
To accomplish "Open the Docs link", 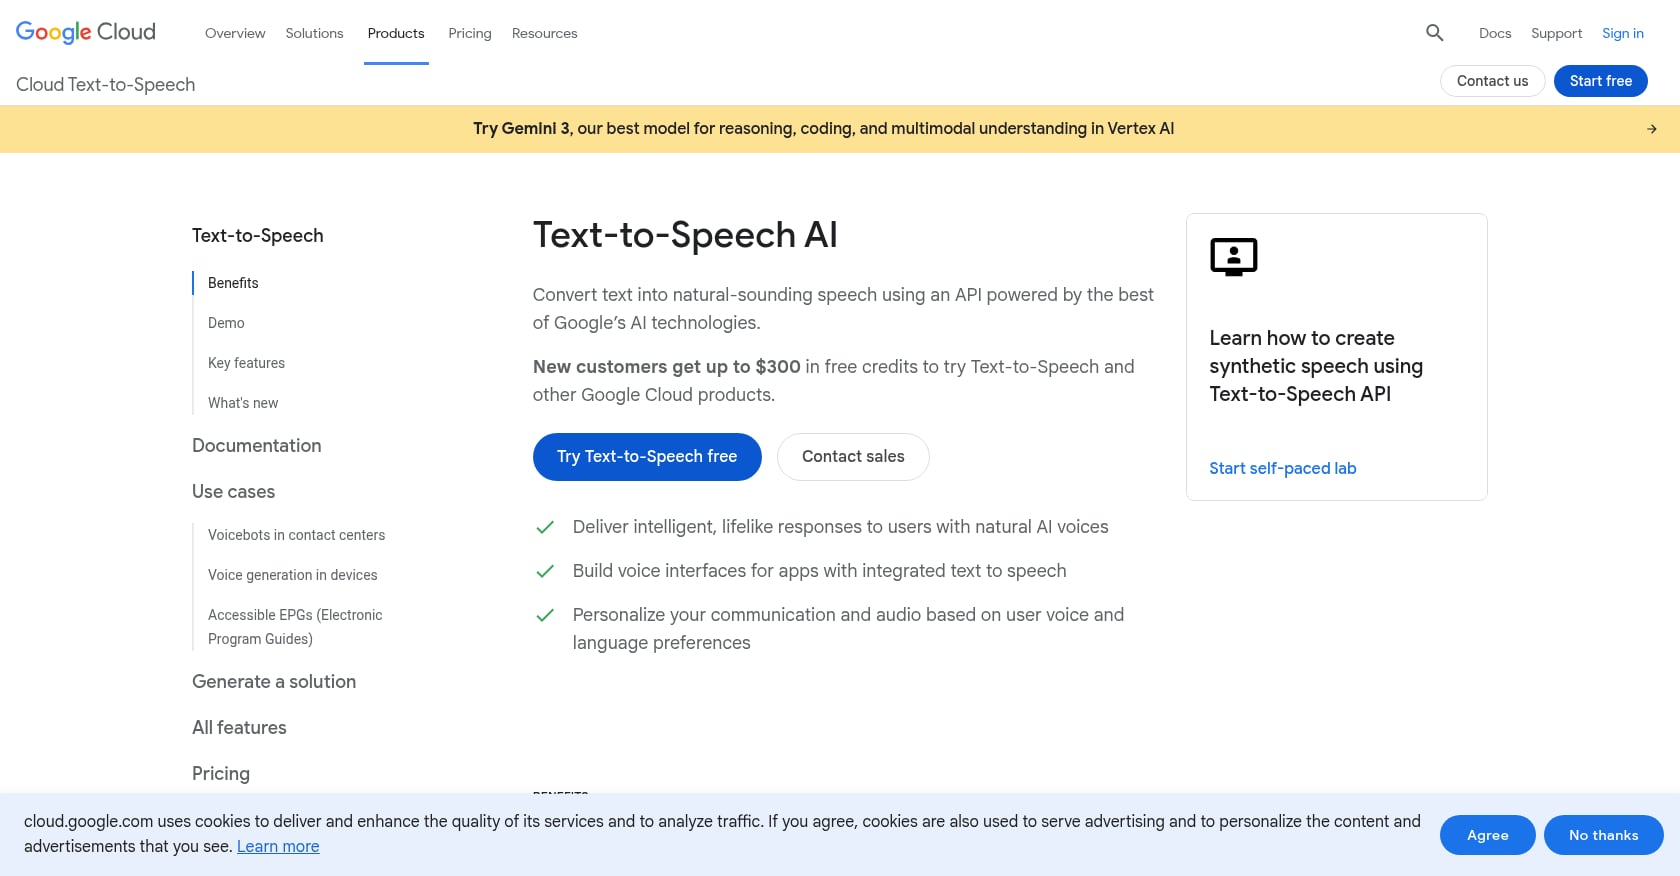I will [1495, 33].
